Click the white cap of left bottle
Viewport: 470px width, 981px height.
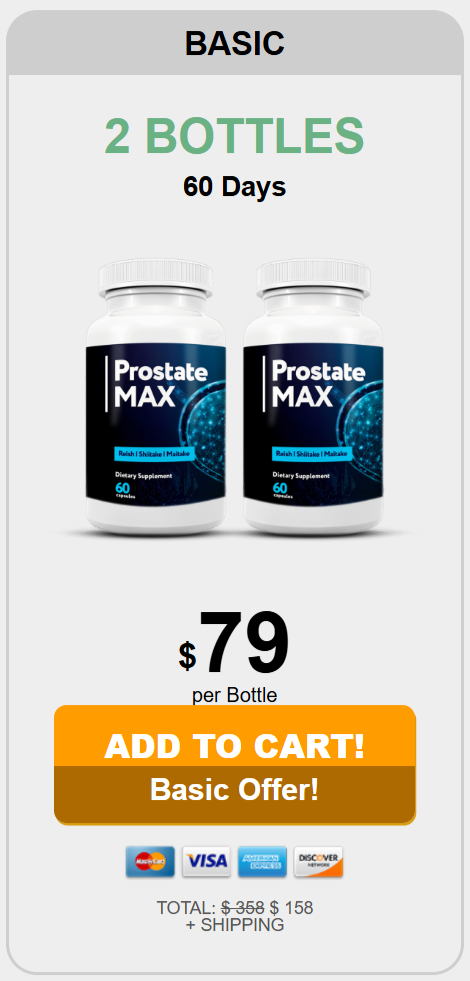[x=156, y=277]
